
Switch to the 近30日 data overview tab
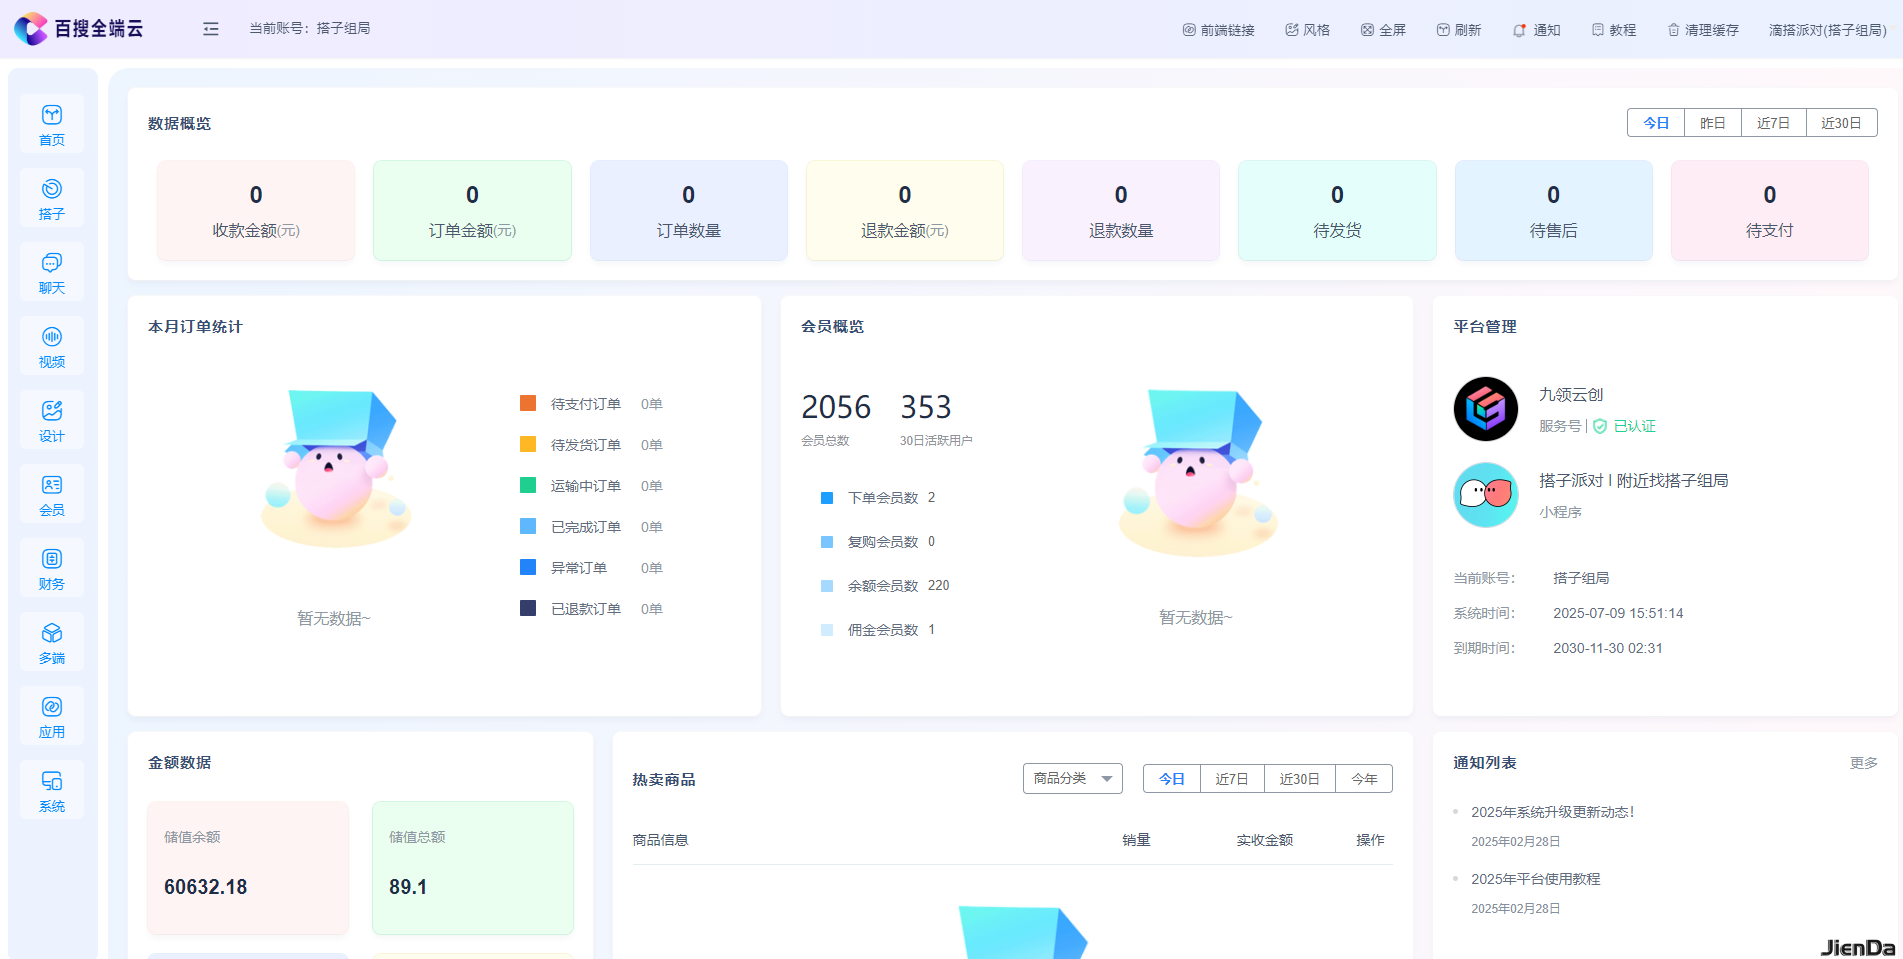(1841, 122)
